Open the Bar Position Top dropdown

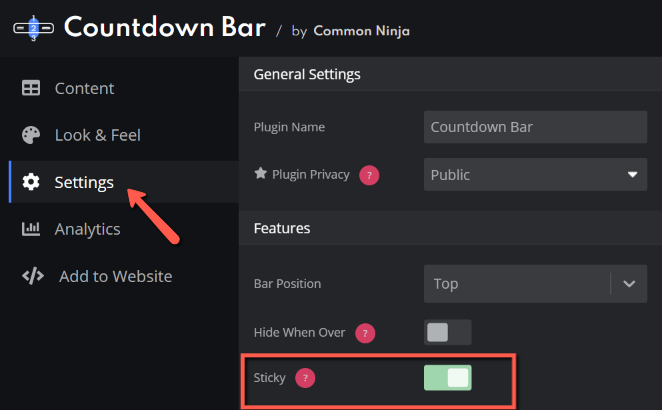(535, 284)
